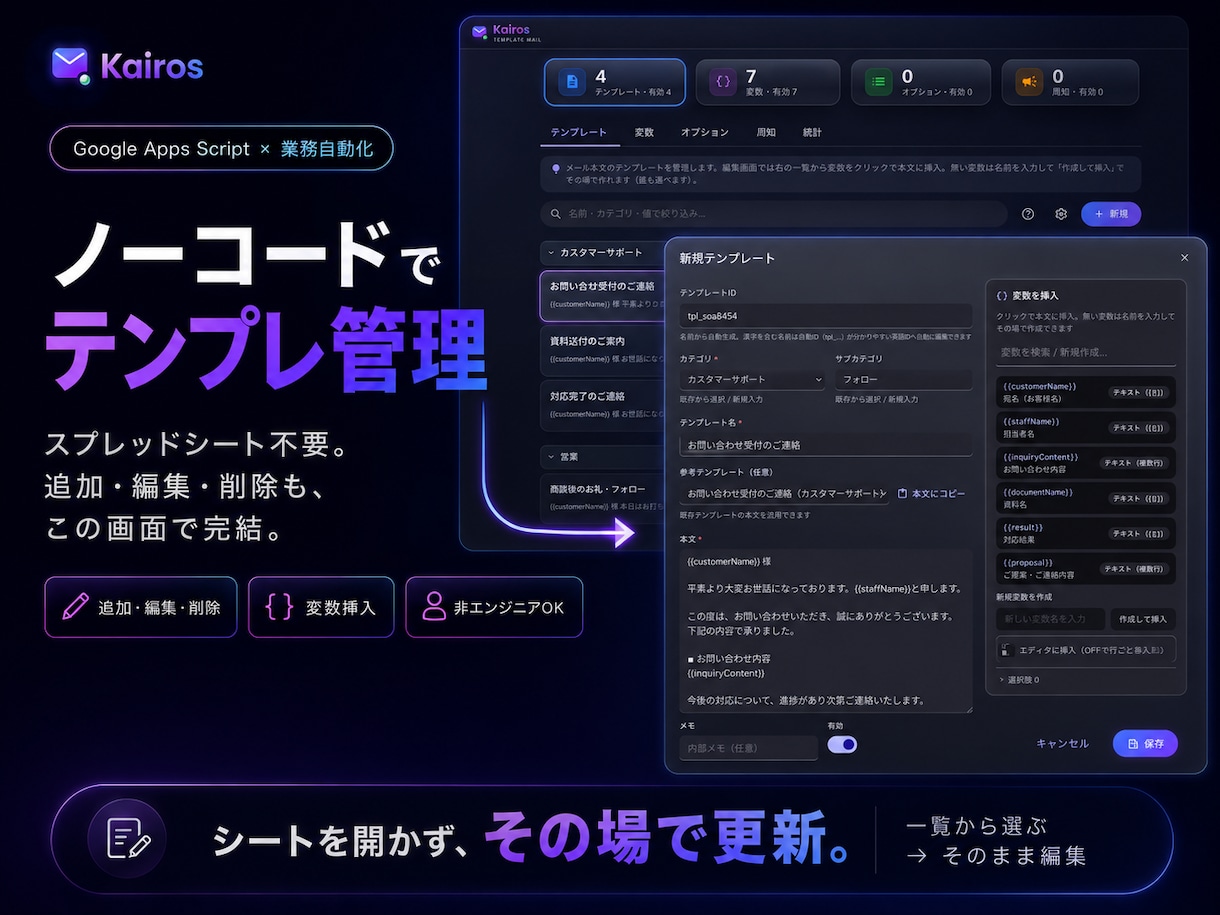Viewport: 1220px width, 915px height.
Task: Select the 周知・有効 0 stat card
Action: pyautogui.click(x=1071, y=83)
